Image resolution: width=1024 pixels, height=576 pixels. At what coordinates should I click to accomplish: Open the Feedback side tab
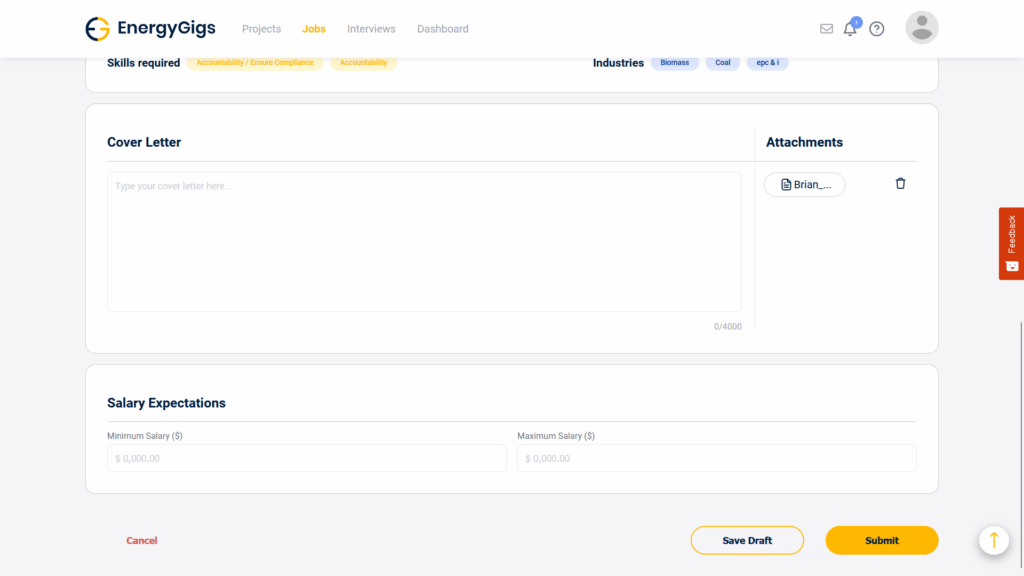(1011, 243)
